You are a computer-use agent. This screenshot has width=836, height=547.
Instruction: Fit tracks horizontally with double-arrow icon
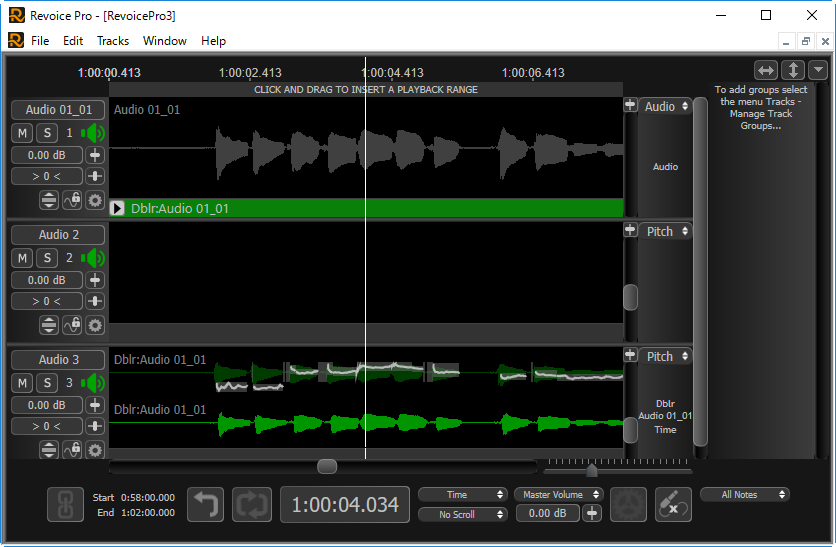pyautogui.click(x=766, y=70)
